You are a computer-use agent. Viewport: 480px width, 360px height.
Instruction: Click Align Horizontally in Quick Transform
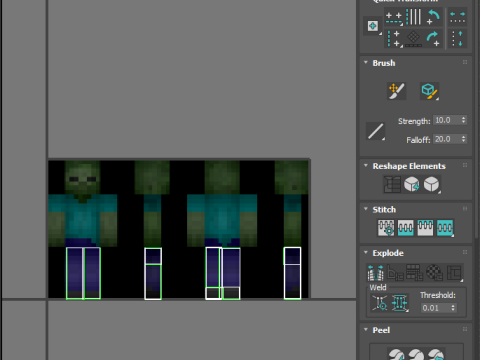pyautogui.click(x=394, y=17)
